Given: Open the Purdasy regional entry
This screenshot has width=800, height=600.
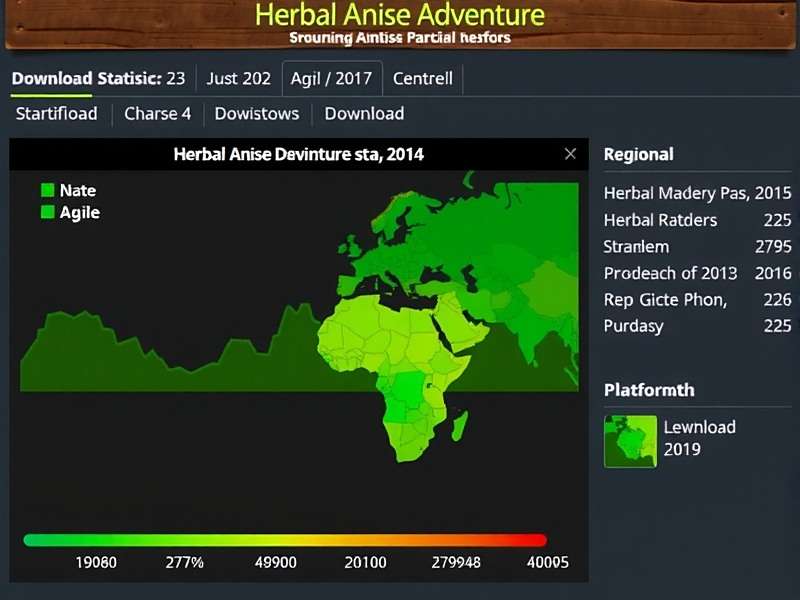Looking at the screenshot, I should 697,326.
